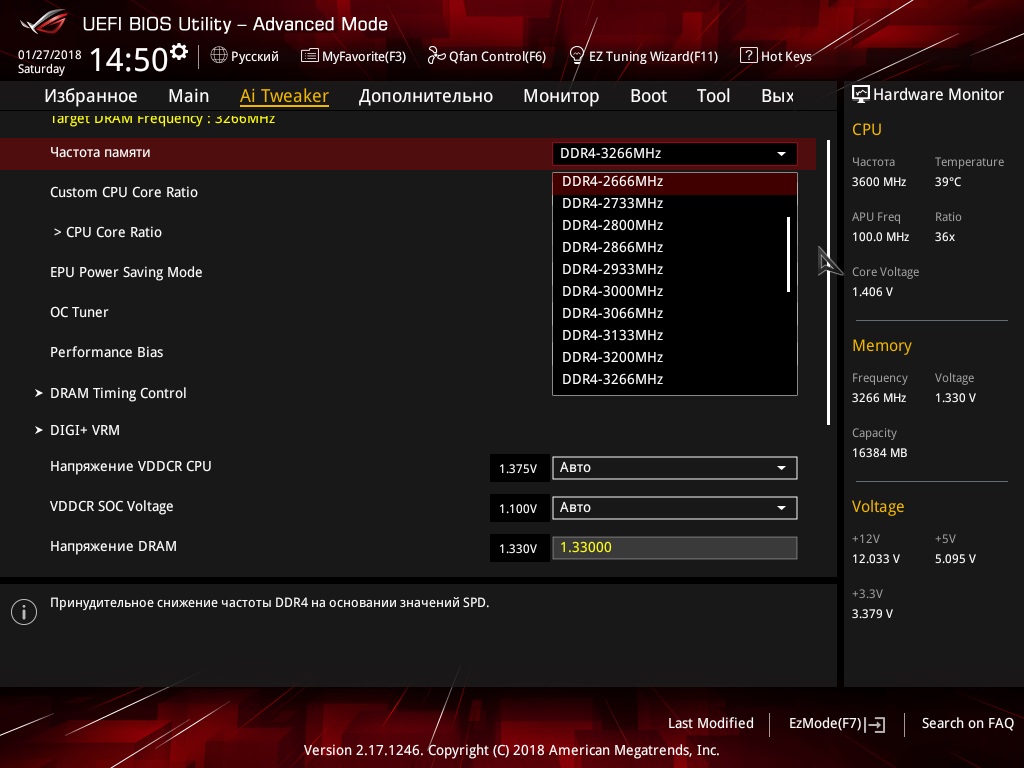Screen dimensions: 1024x768
Task: Pick DDR4-2933MHz option
Action: (x=675, y=269)
